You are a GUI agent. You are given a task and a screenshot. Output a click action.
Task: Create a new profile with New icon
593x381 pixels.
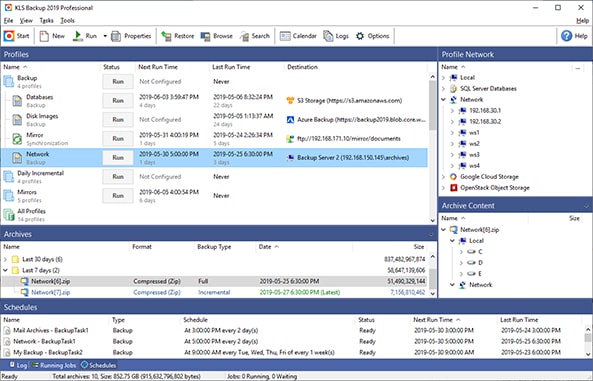coord(44,36)
